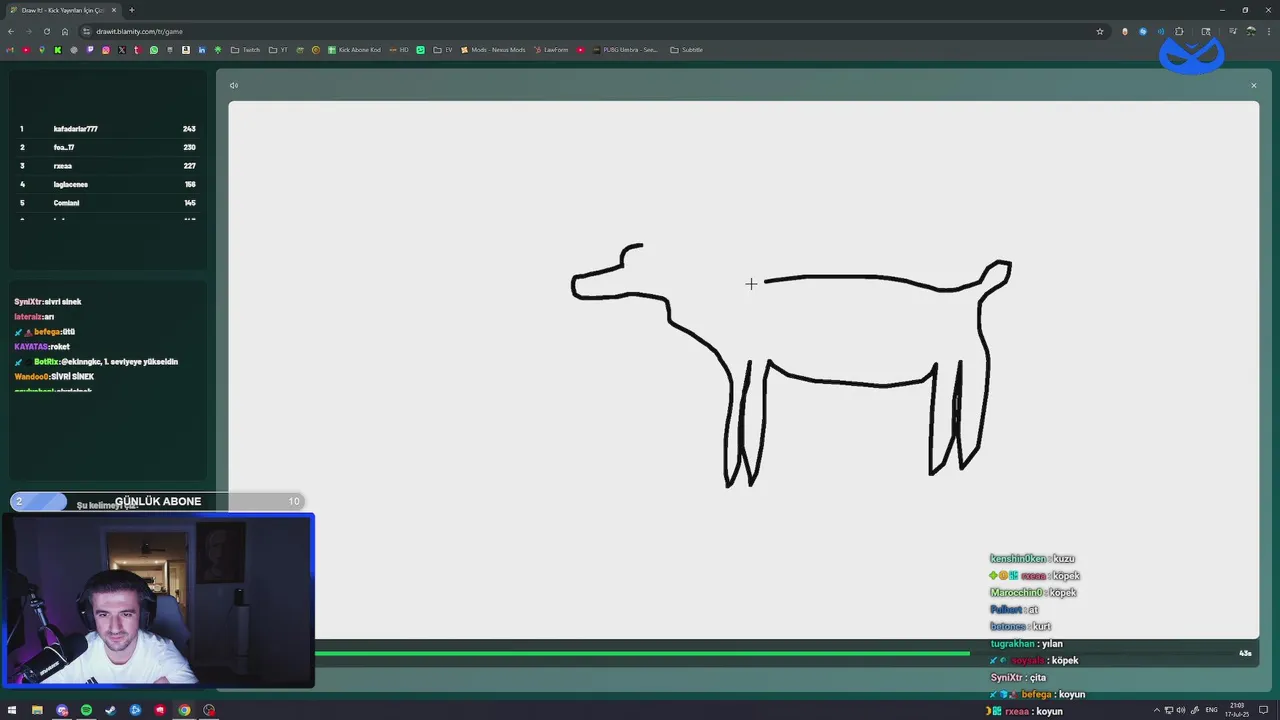Open the ENG language selector

1212,710
